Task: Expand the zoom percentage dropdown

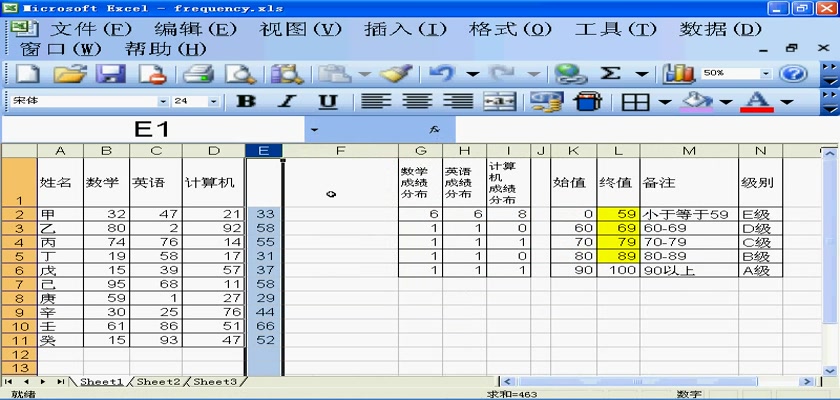Action: pos(765,73)
